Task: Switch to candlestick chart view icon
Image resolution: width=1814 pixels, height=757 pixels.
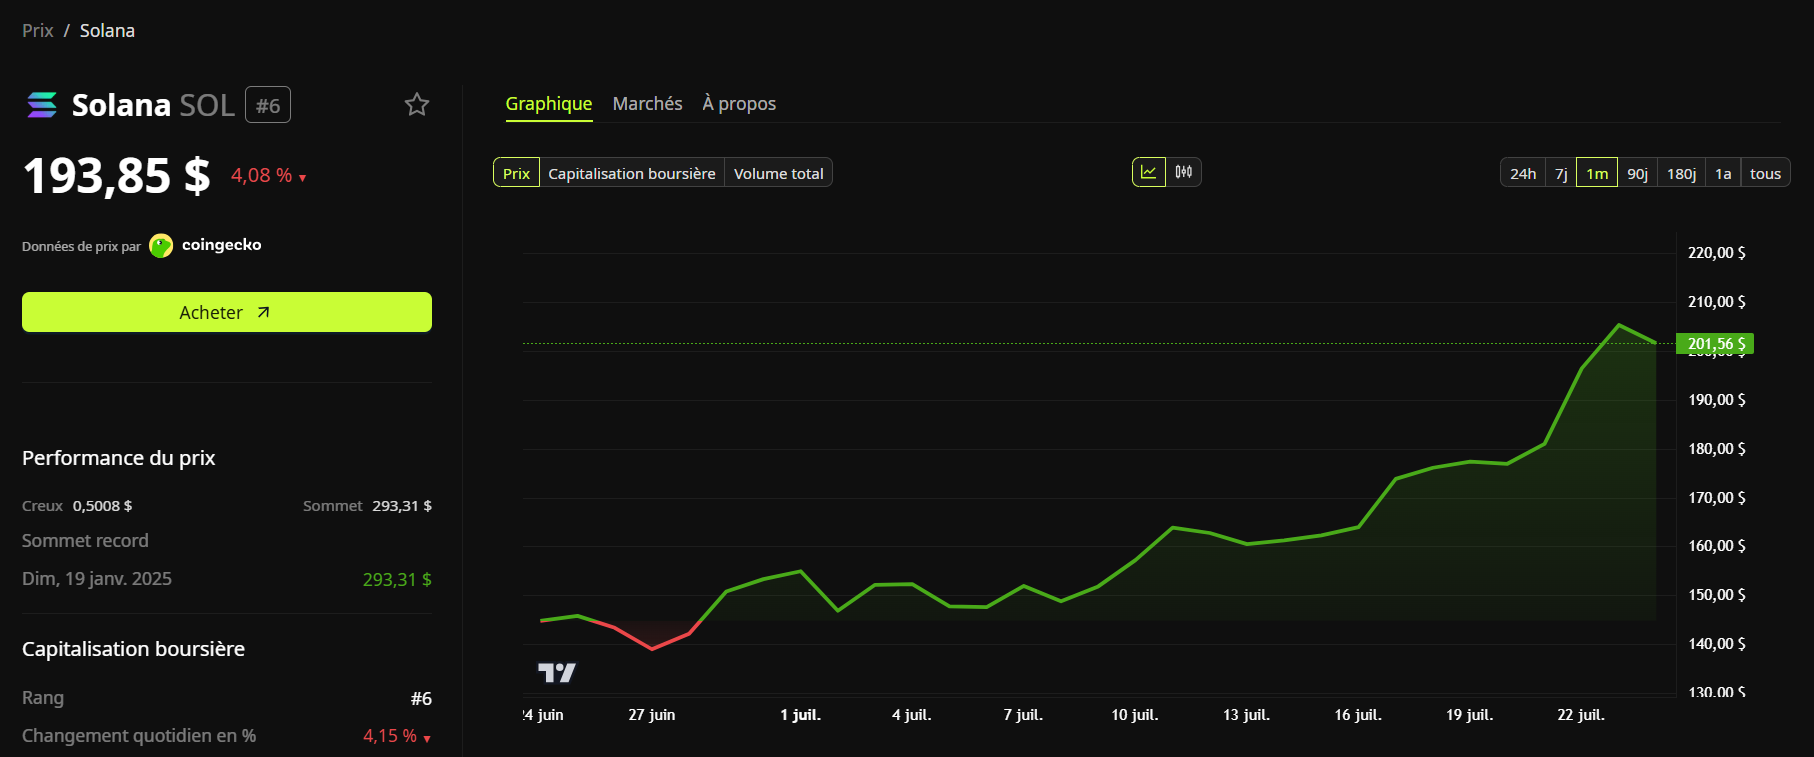Action: (1184, 172)
